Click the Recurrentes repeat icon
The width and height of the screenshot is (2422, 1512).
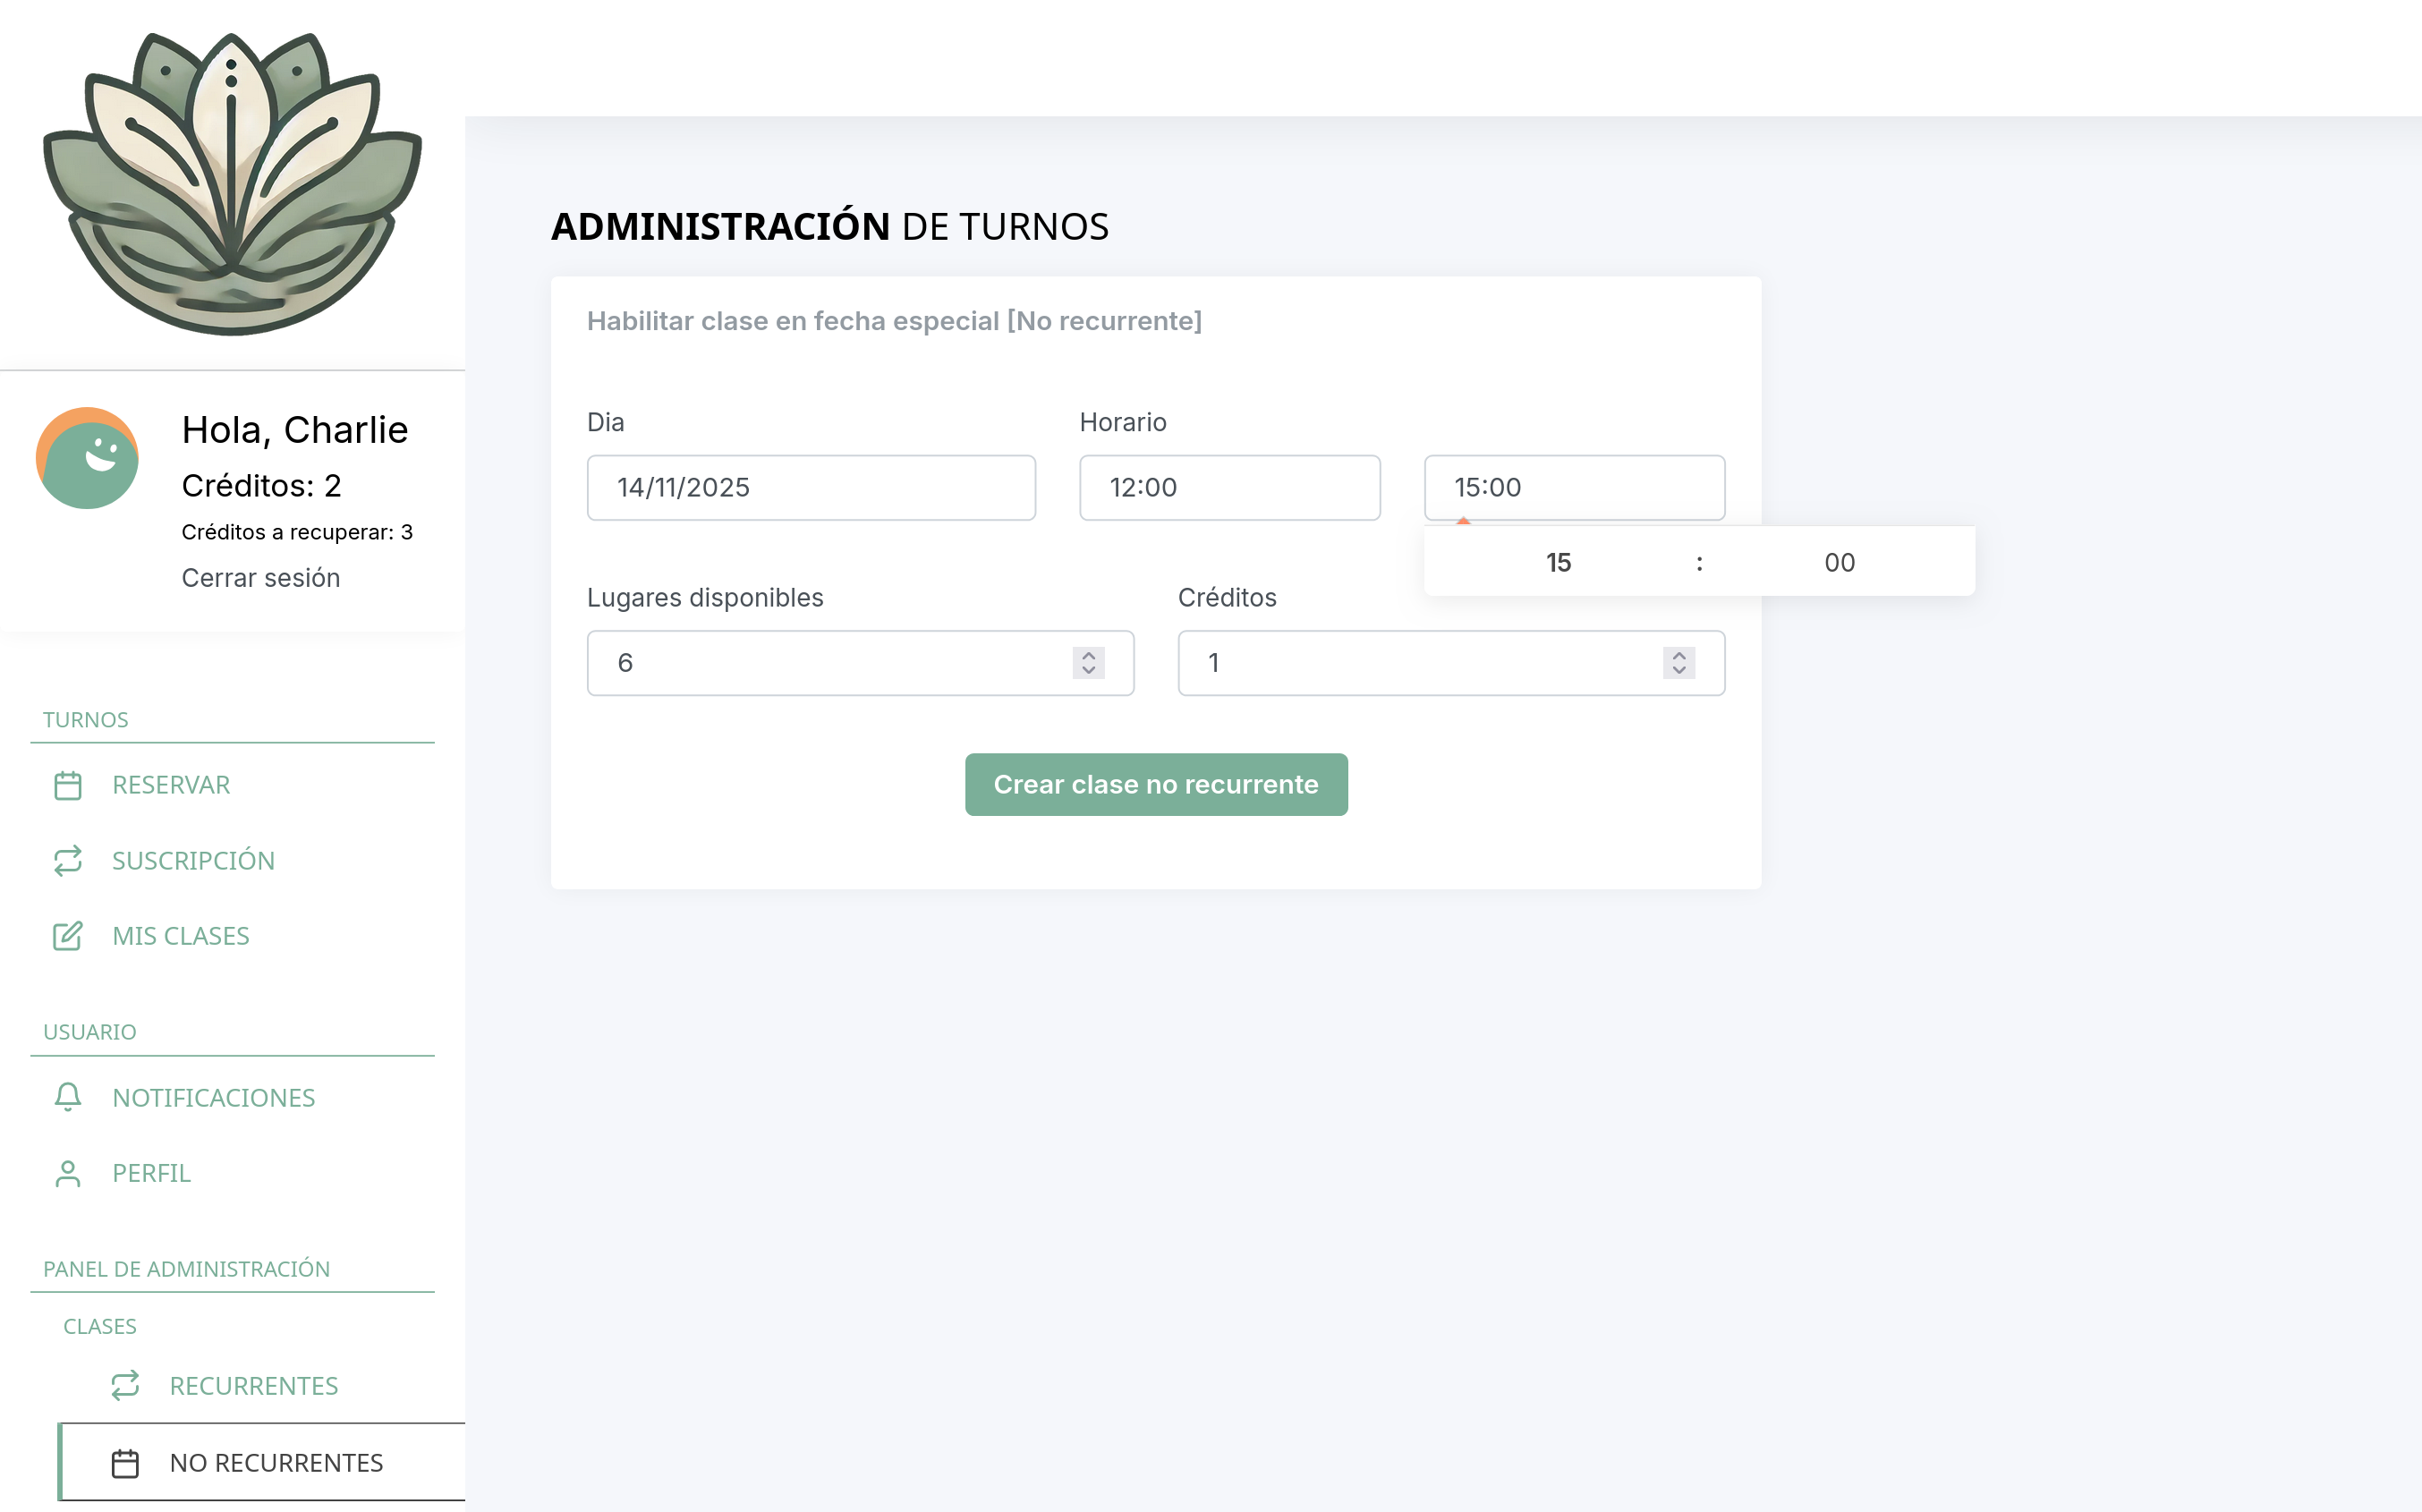tap(125, 1386)
